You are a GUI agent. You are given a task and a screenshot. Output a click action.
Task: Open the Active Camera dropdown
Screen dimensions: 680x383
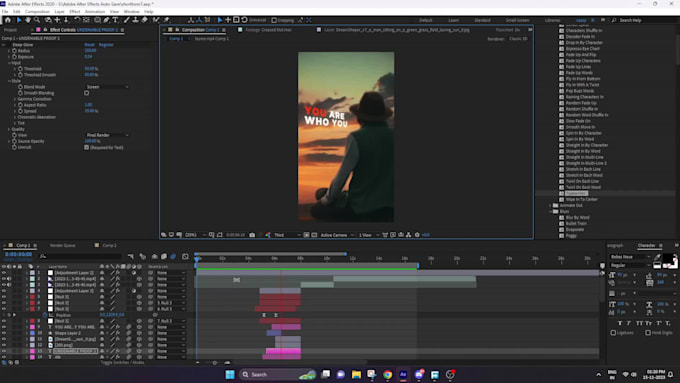337,235
